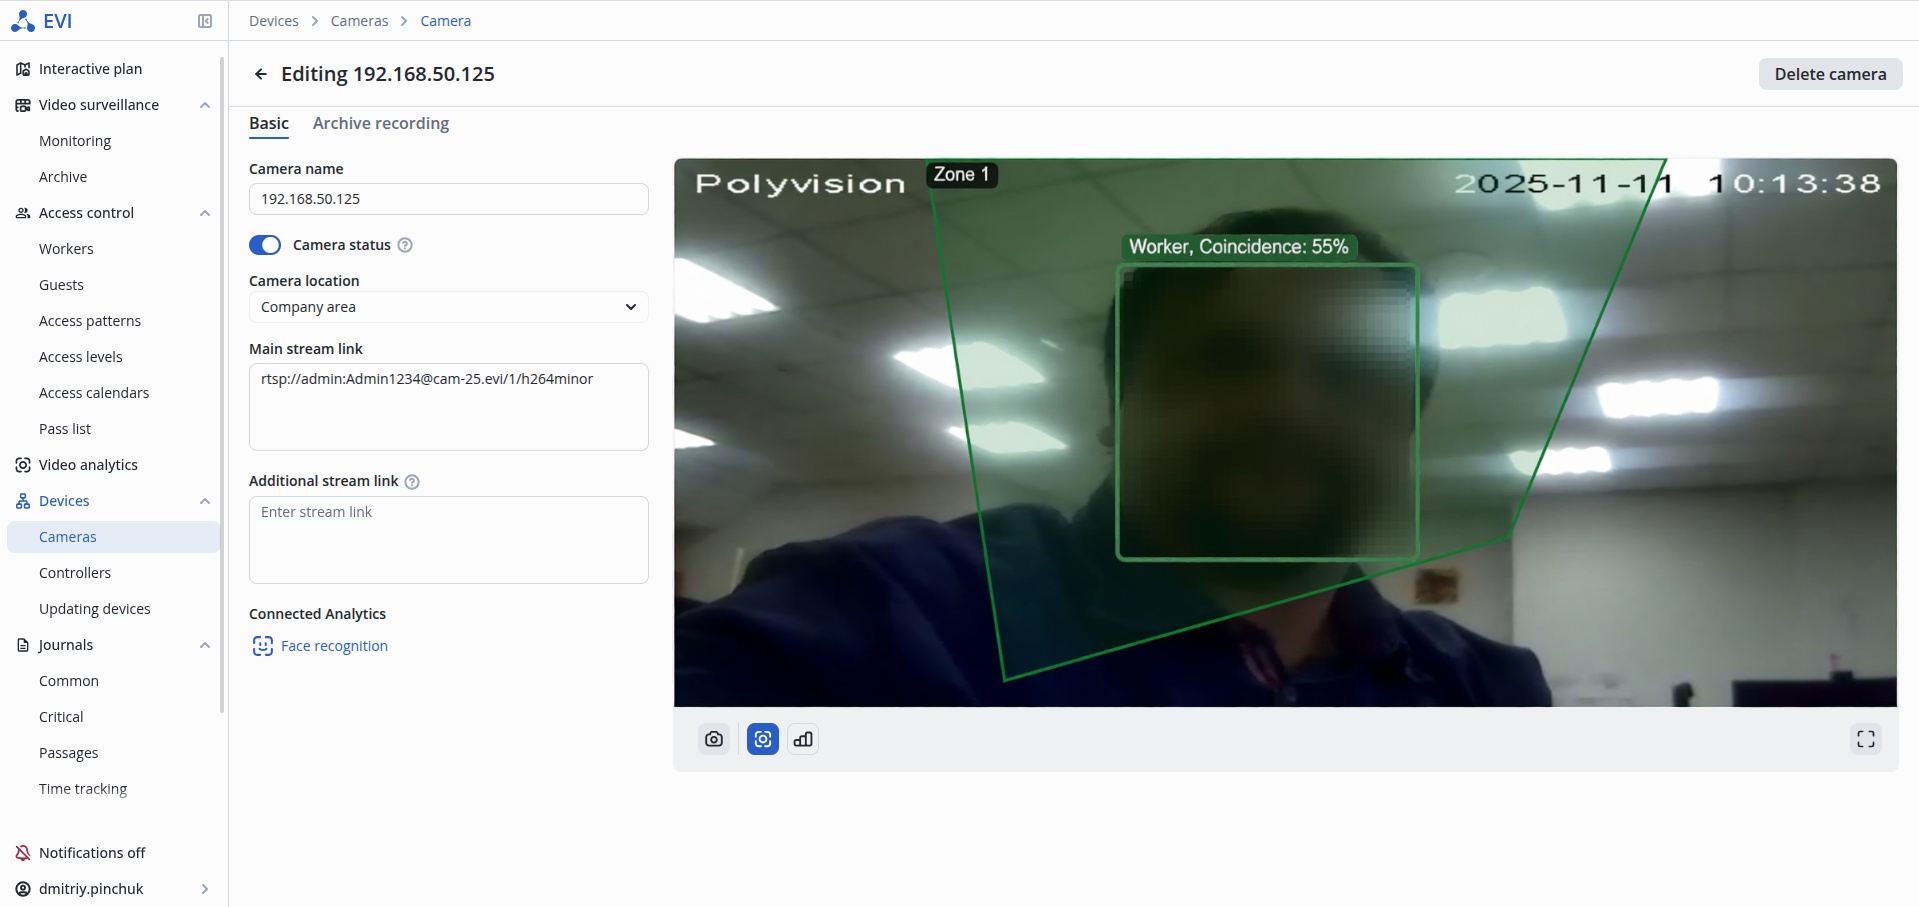Open the Workers page

[x=66, y=249]
